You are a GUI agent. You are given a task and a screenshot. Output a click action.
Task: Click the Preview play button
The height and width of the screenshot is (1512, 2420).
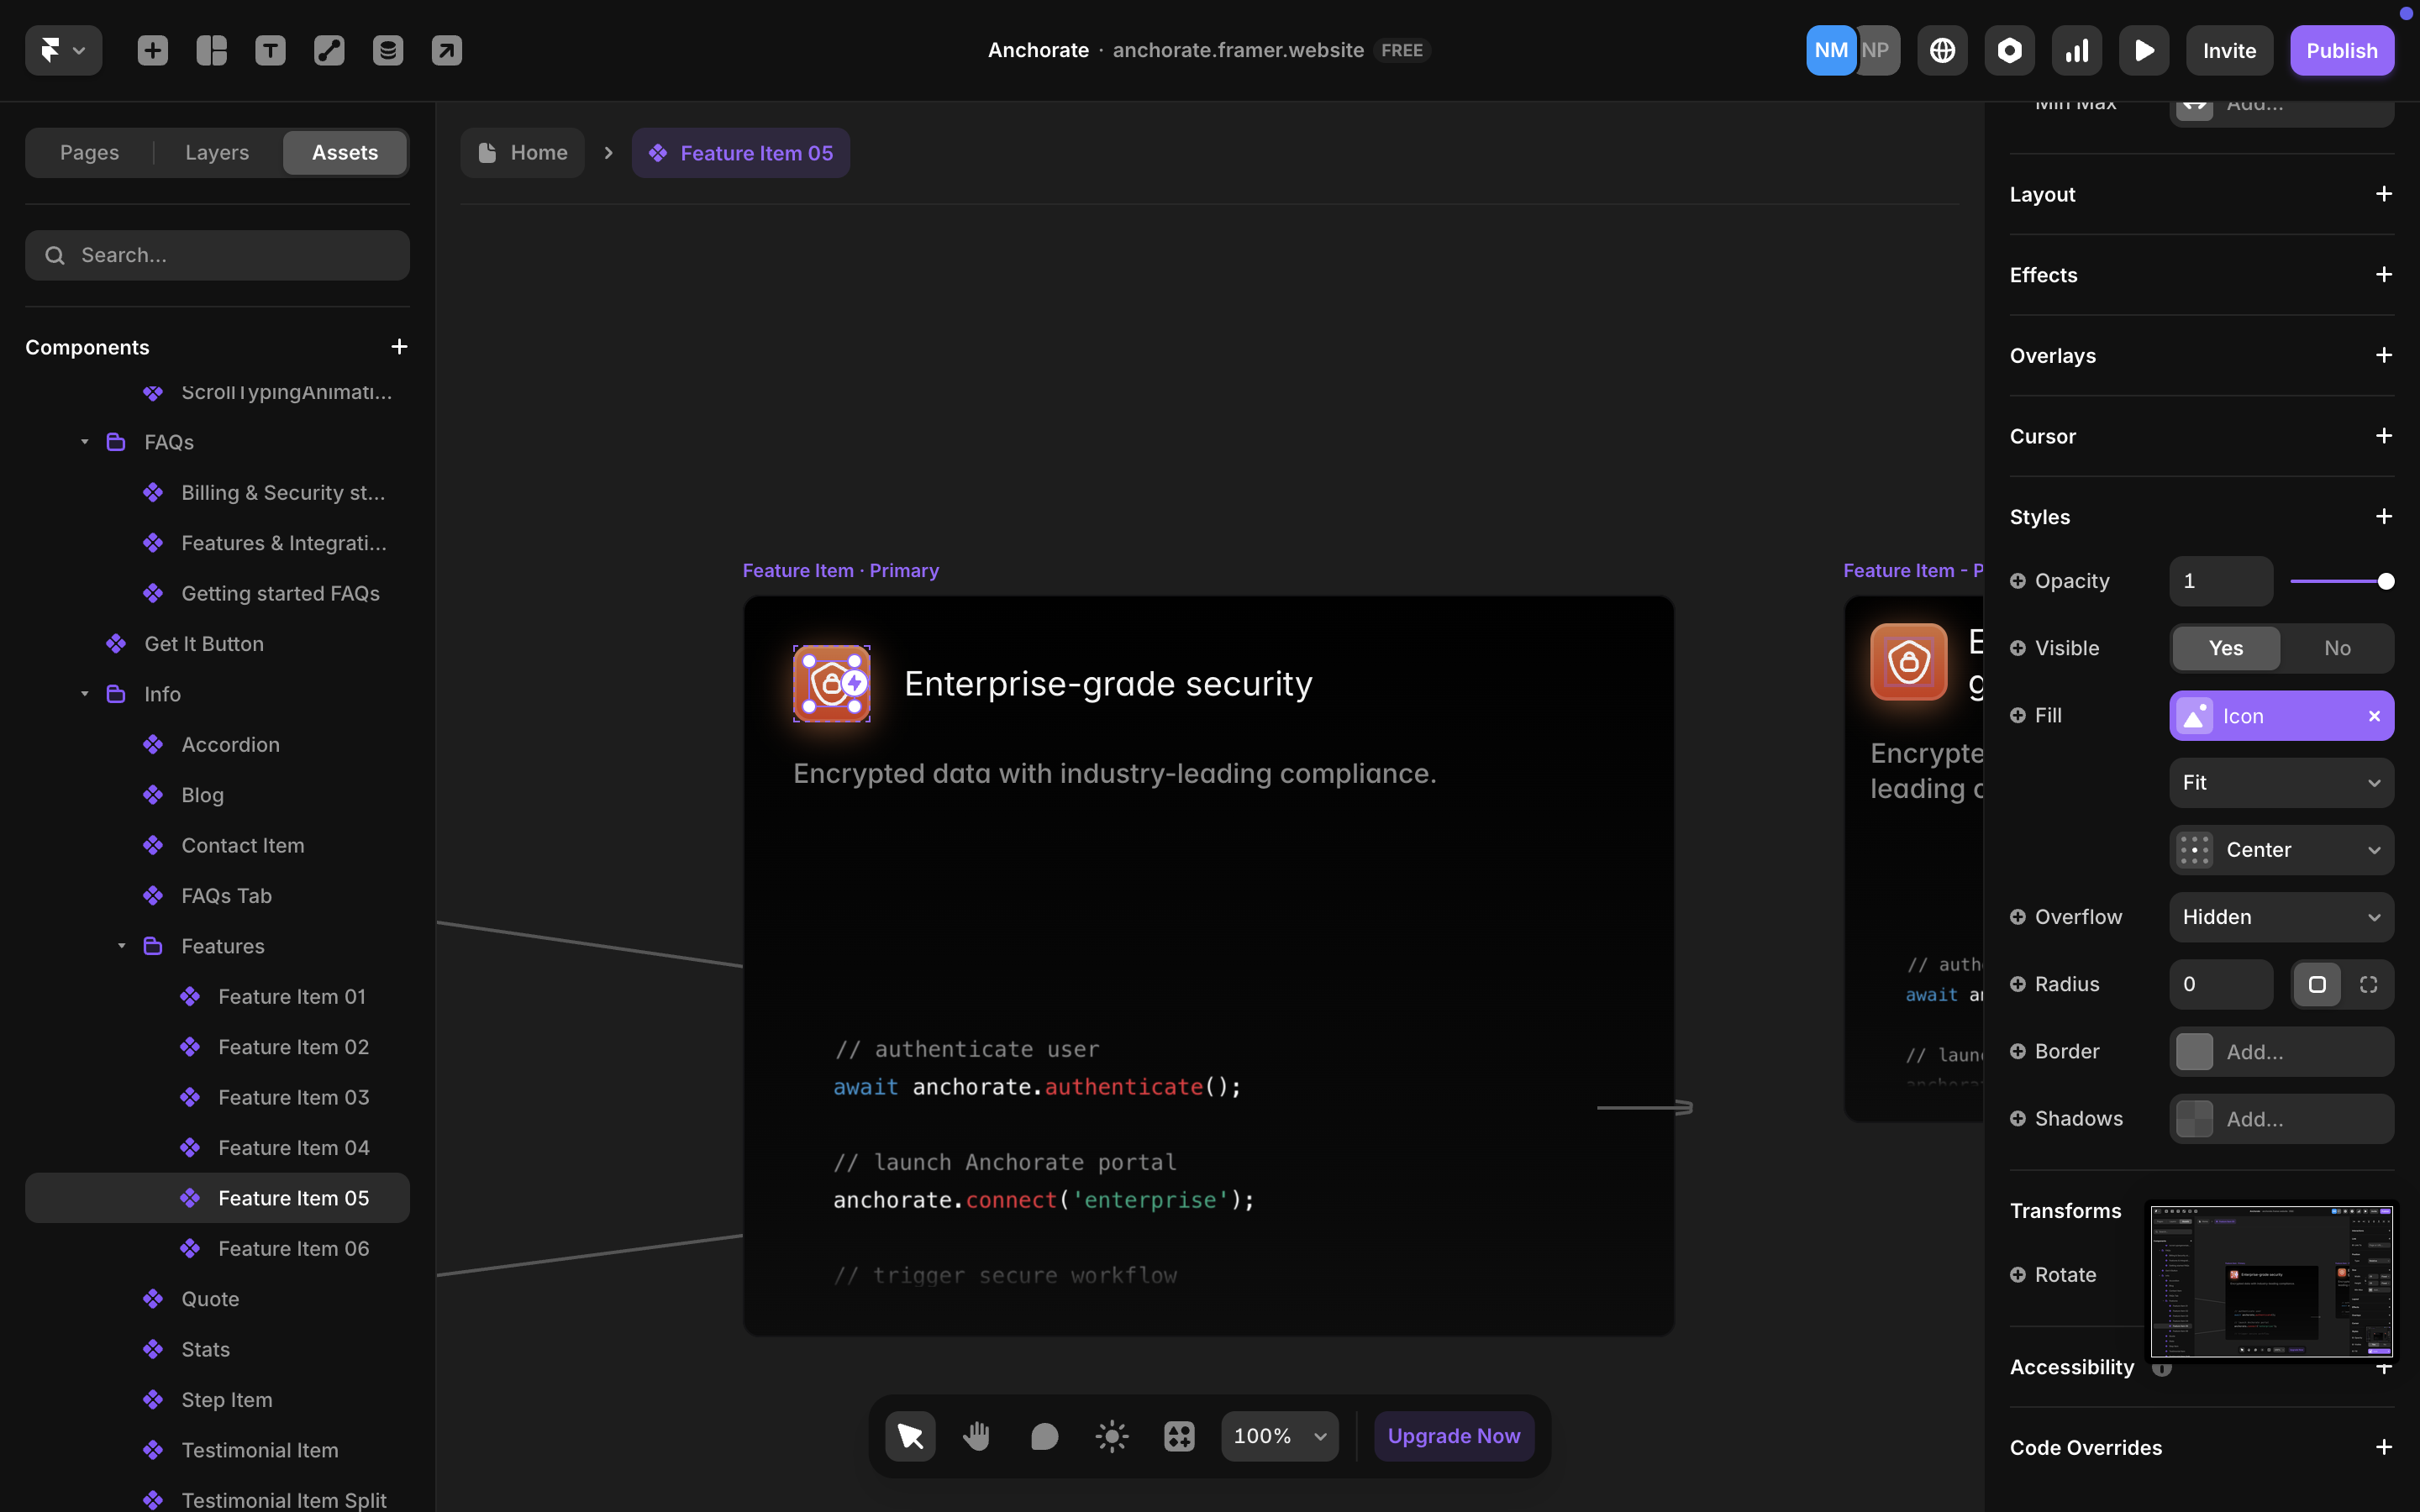(2143, 50)
